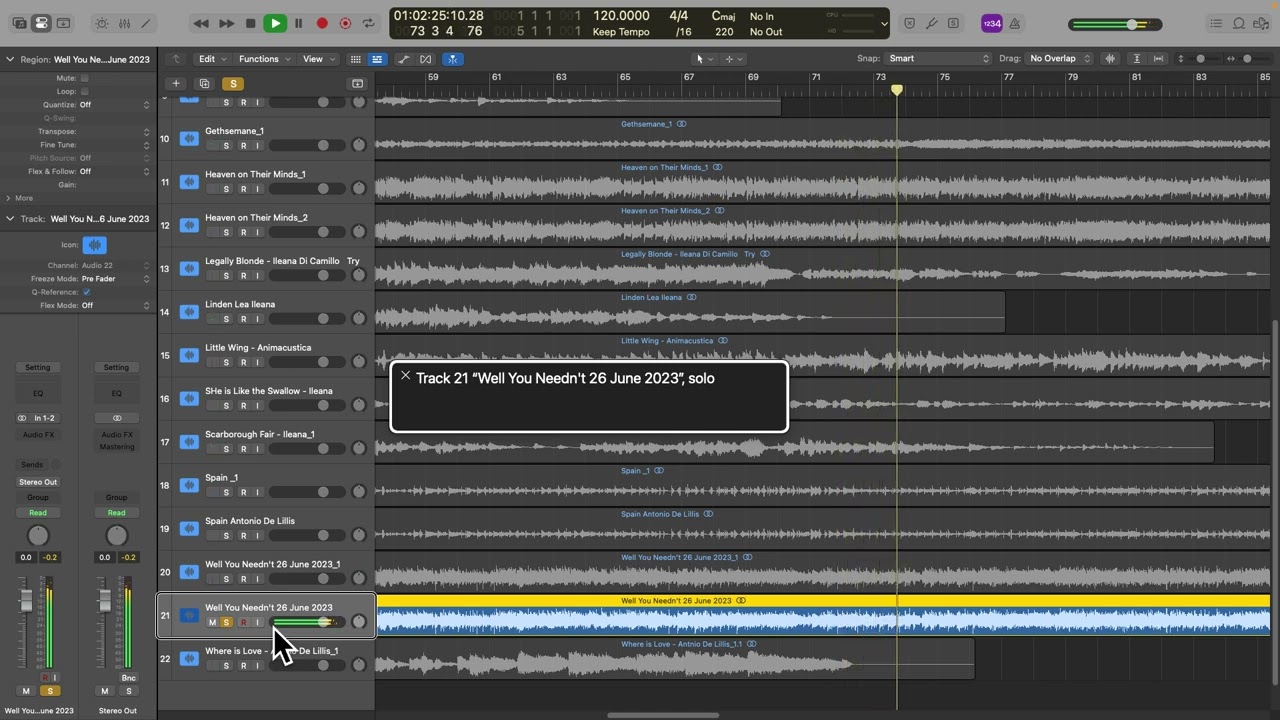Pause playback in the transport bar
The image size is (1280, 720).
coord(298,23)
